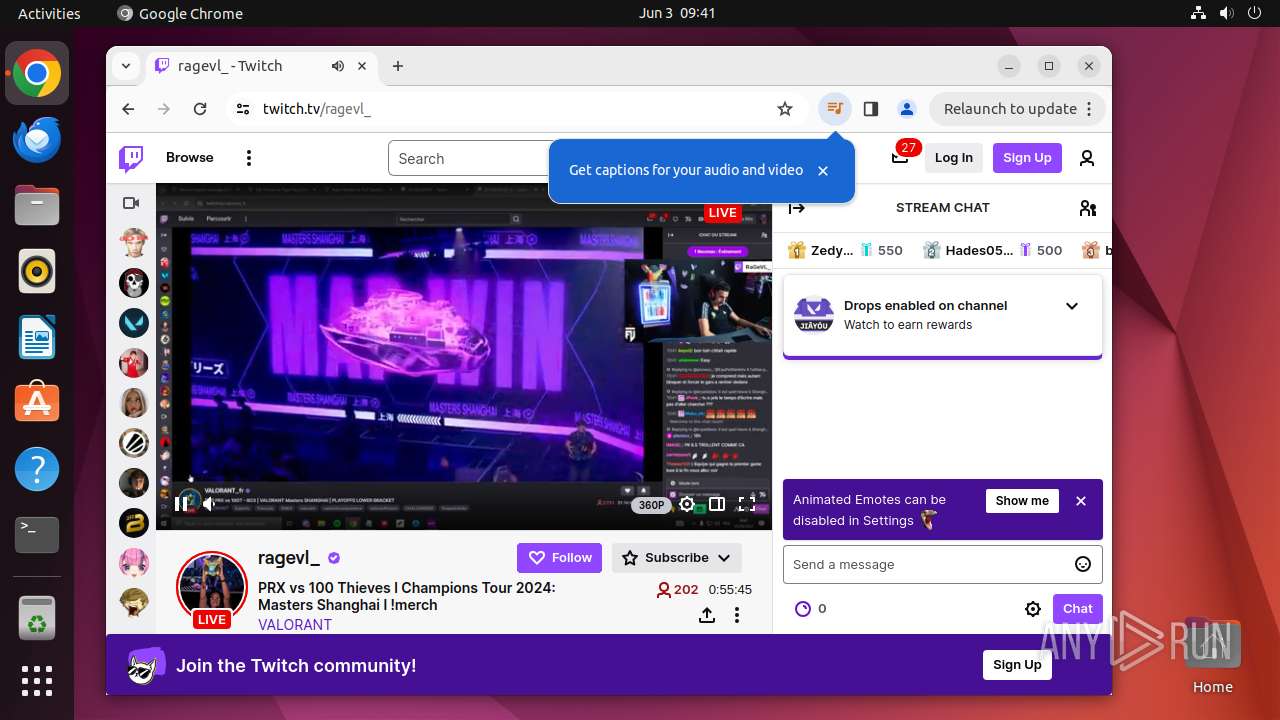Open the skull avatar channel in sidebar
Image resolution: width=1280 pixels, height=720 pixels.
click(134, 282)
